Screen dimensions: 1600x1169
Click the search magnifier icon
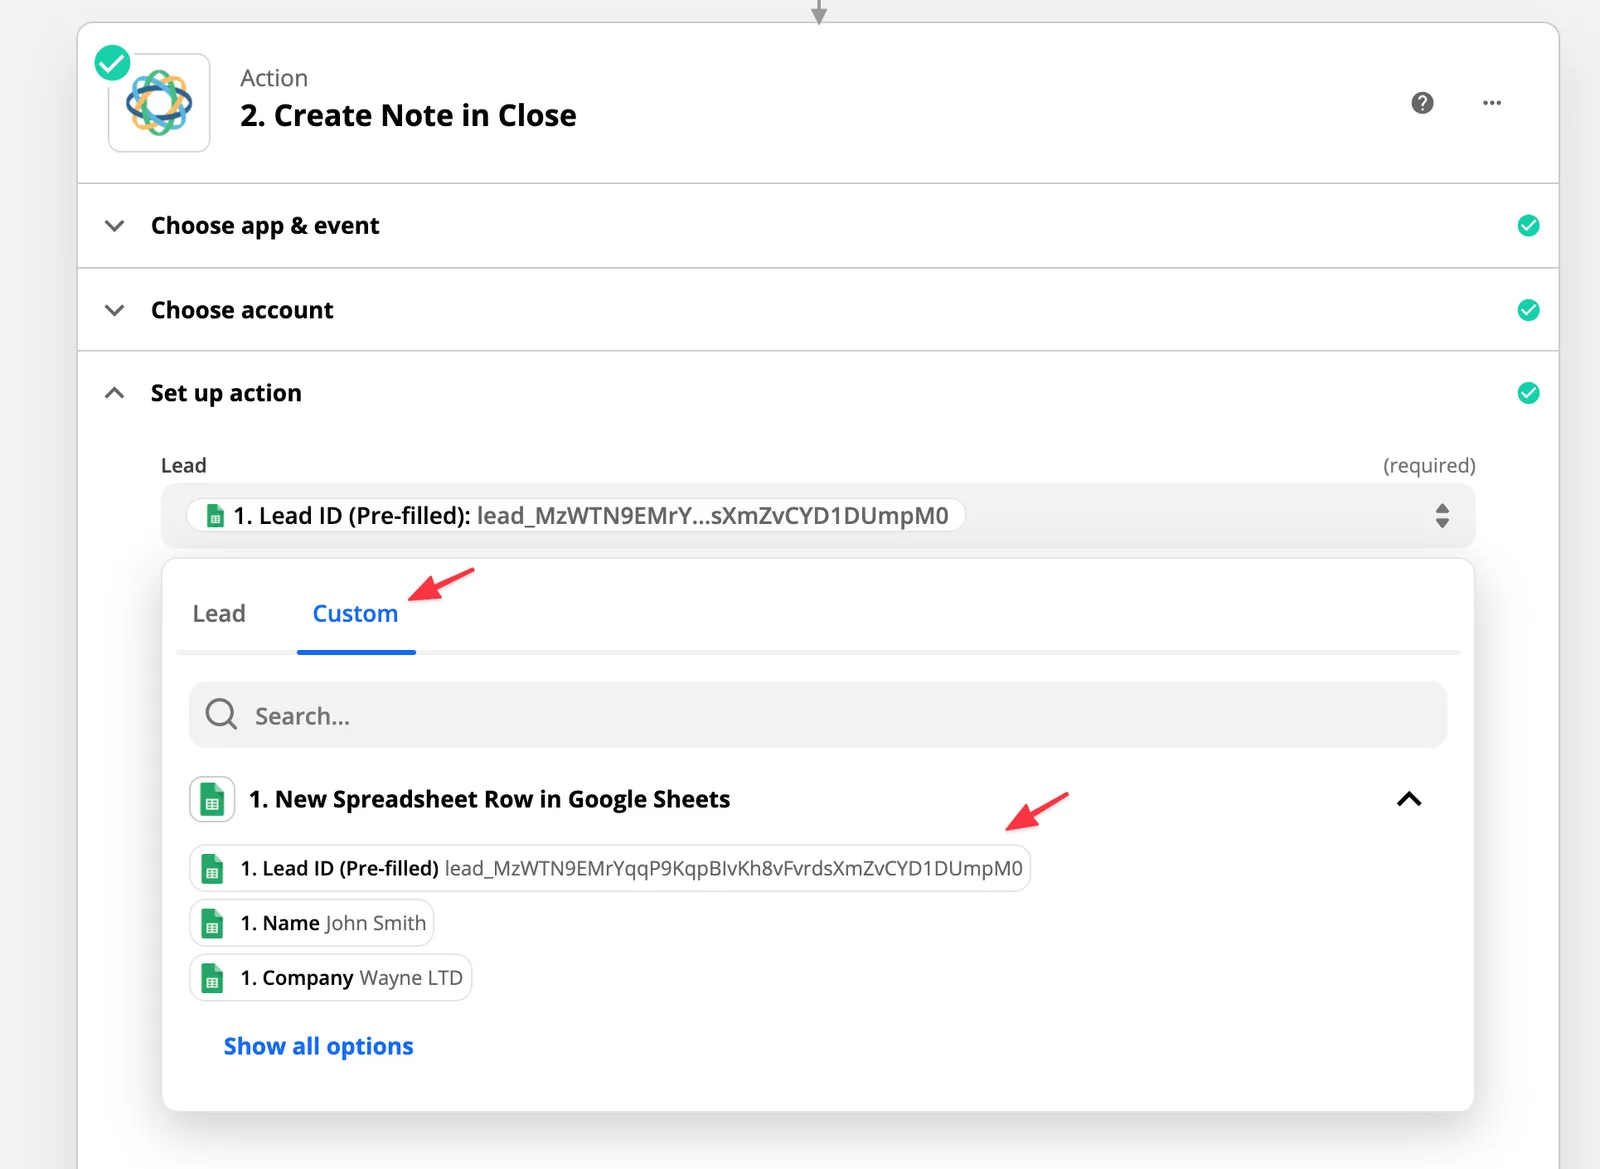pyautogui.click(x=221, y=714)
